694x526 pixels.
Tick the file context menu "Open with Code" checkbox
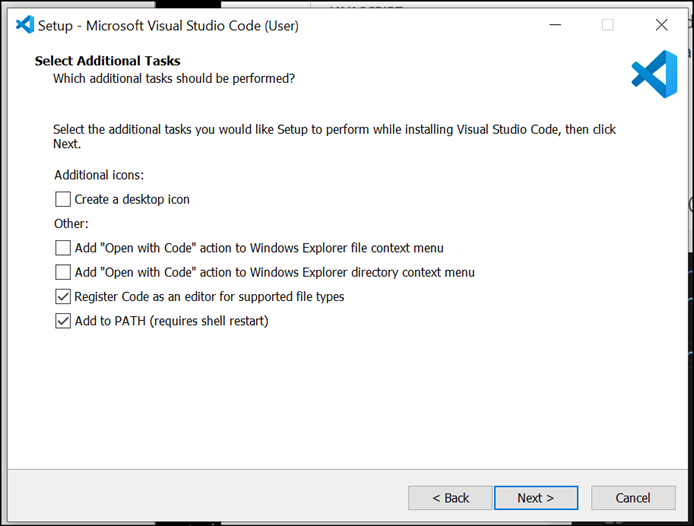(63, 247)
